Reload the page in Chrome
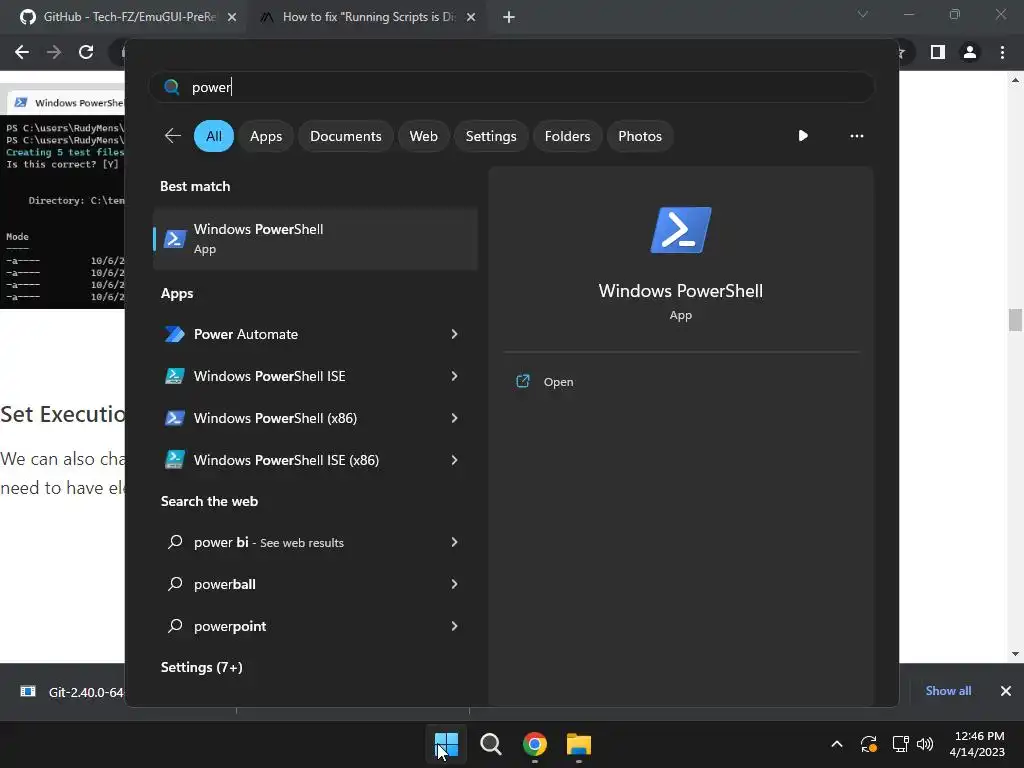The height and width of the screenshot is (768, 1024). pos(86,52)
